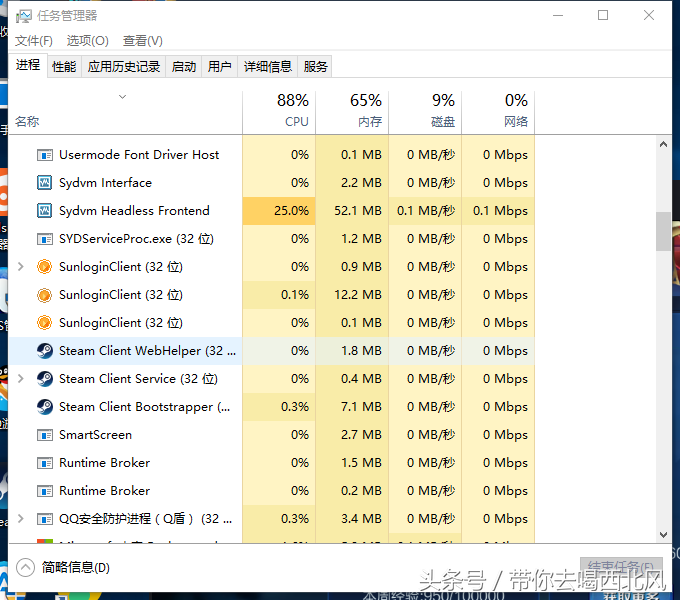Click the 2.7 MB memory cell

(x=352, y=435)
